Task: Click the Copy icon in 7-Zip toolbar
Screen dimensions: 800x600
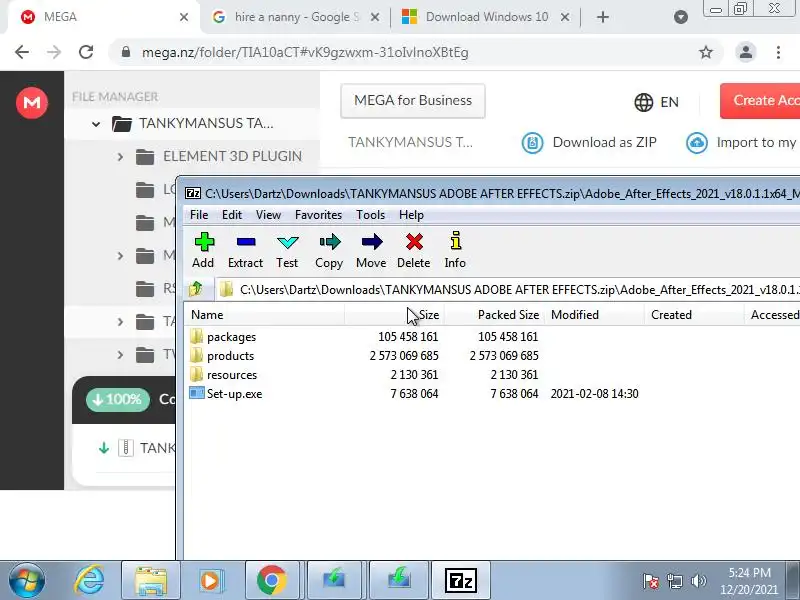Action: tap(329, 241)
